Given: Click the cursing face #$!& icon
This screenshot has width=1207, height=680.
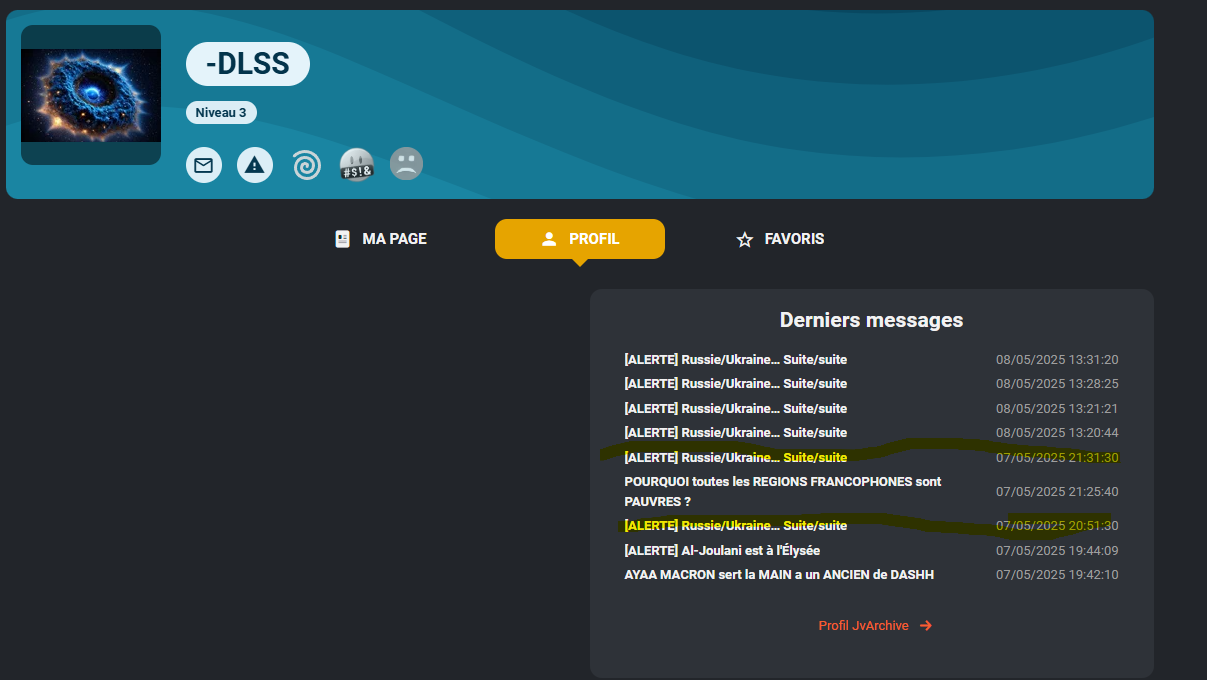Looking at the screenshot, I should pyautogui.click(x=356, y=165).
